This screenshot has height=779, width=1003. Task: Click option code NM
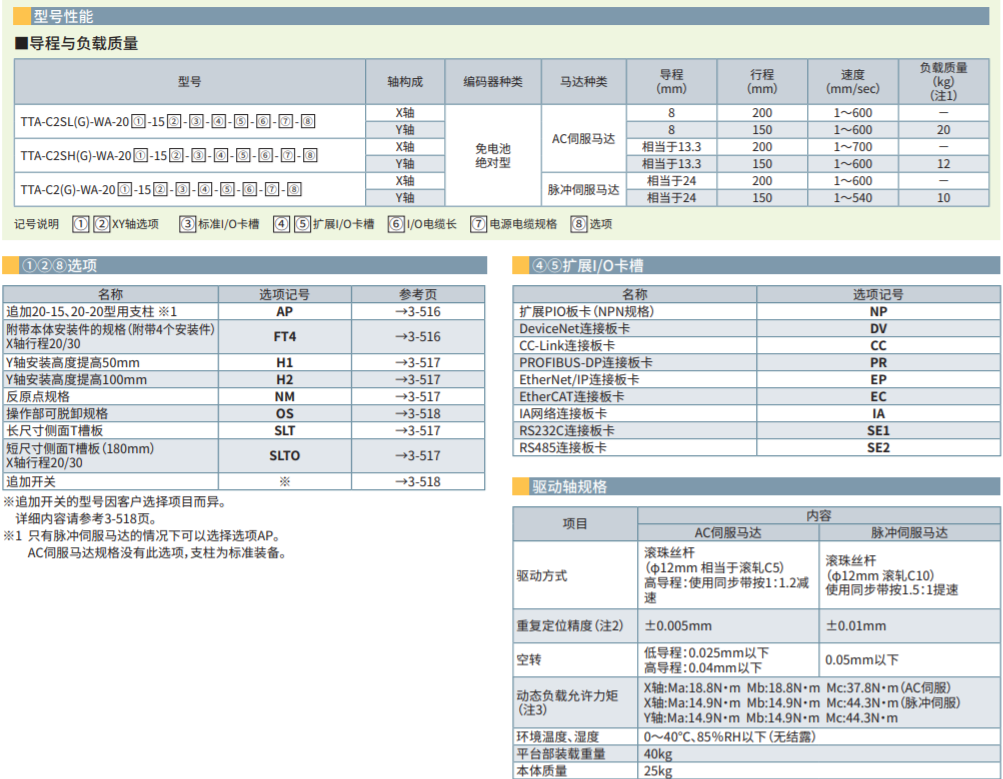pyautogui.click(x=285, y=397)
